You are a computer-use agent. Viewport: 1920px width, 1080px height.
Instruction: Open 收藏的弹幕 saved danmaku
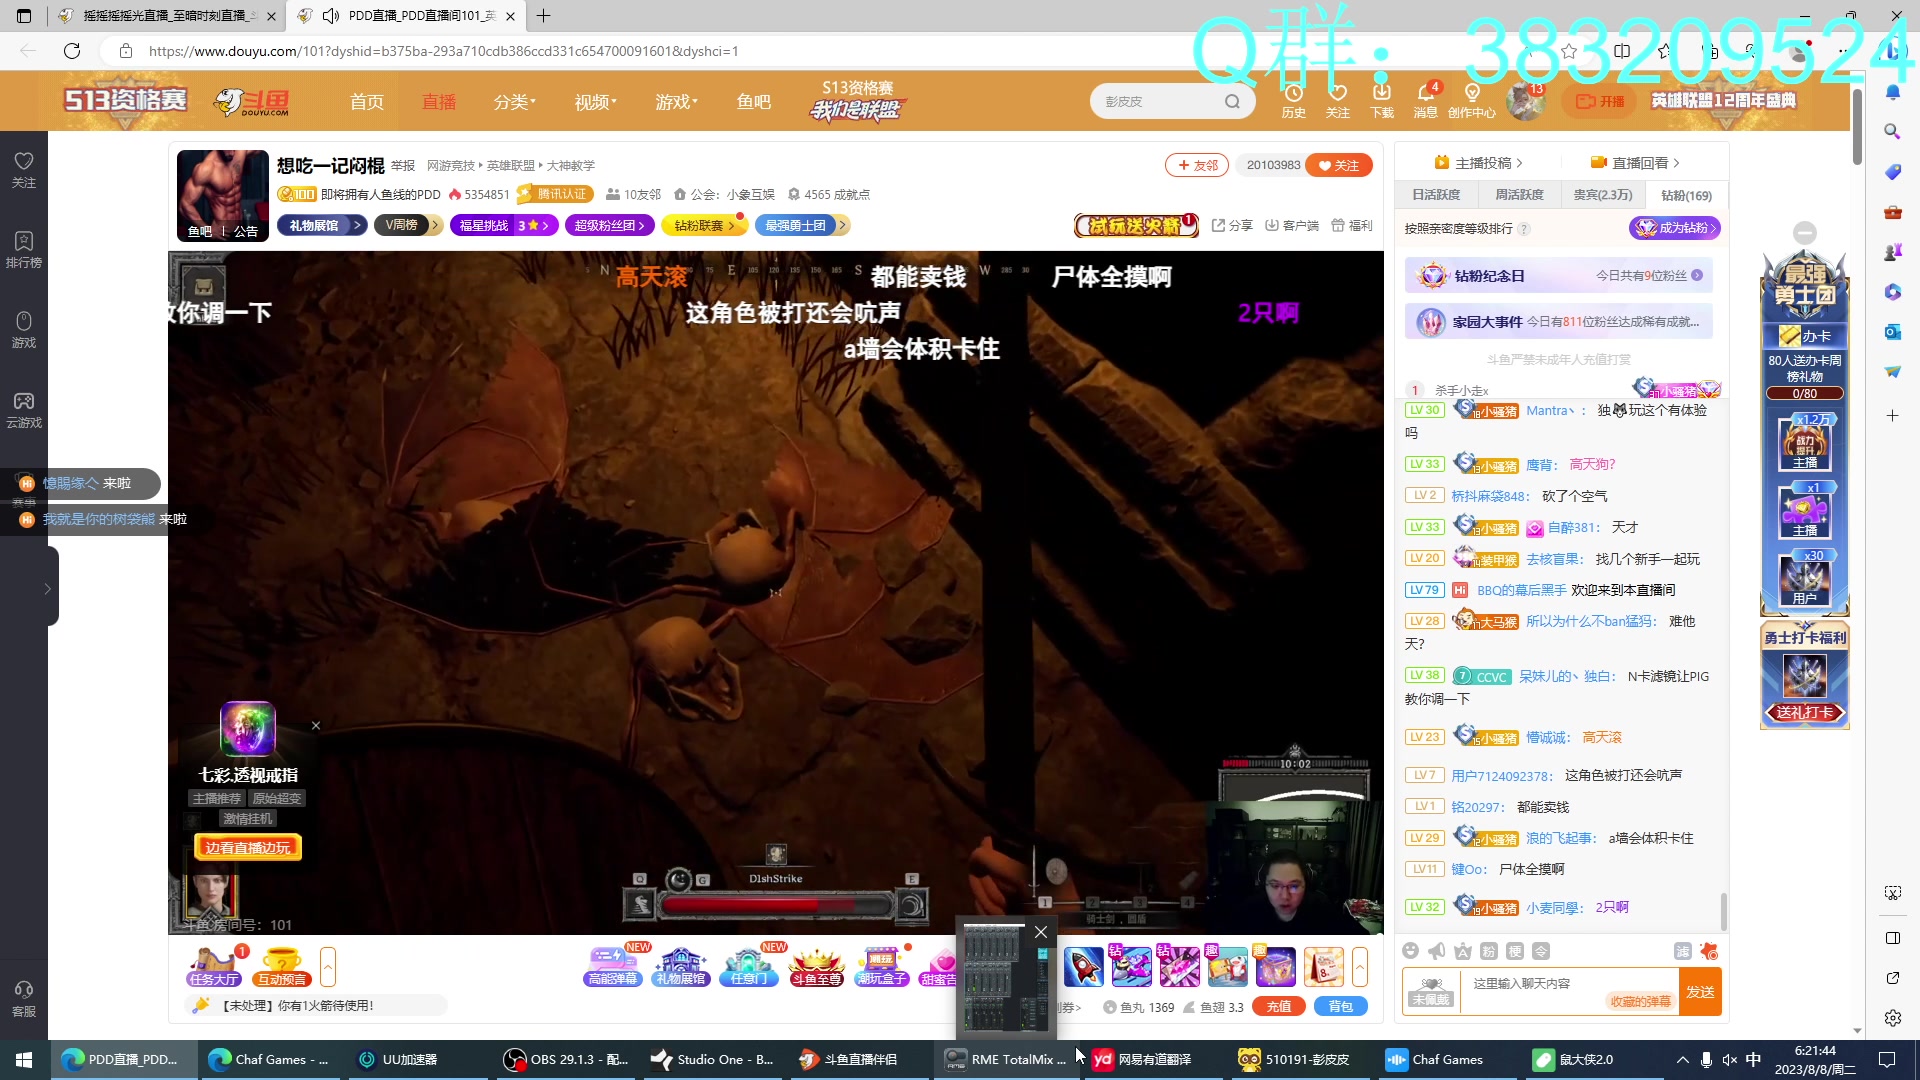point(1640,1001)
